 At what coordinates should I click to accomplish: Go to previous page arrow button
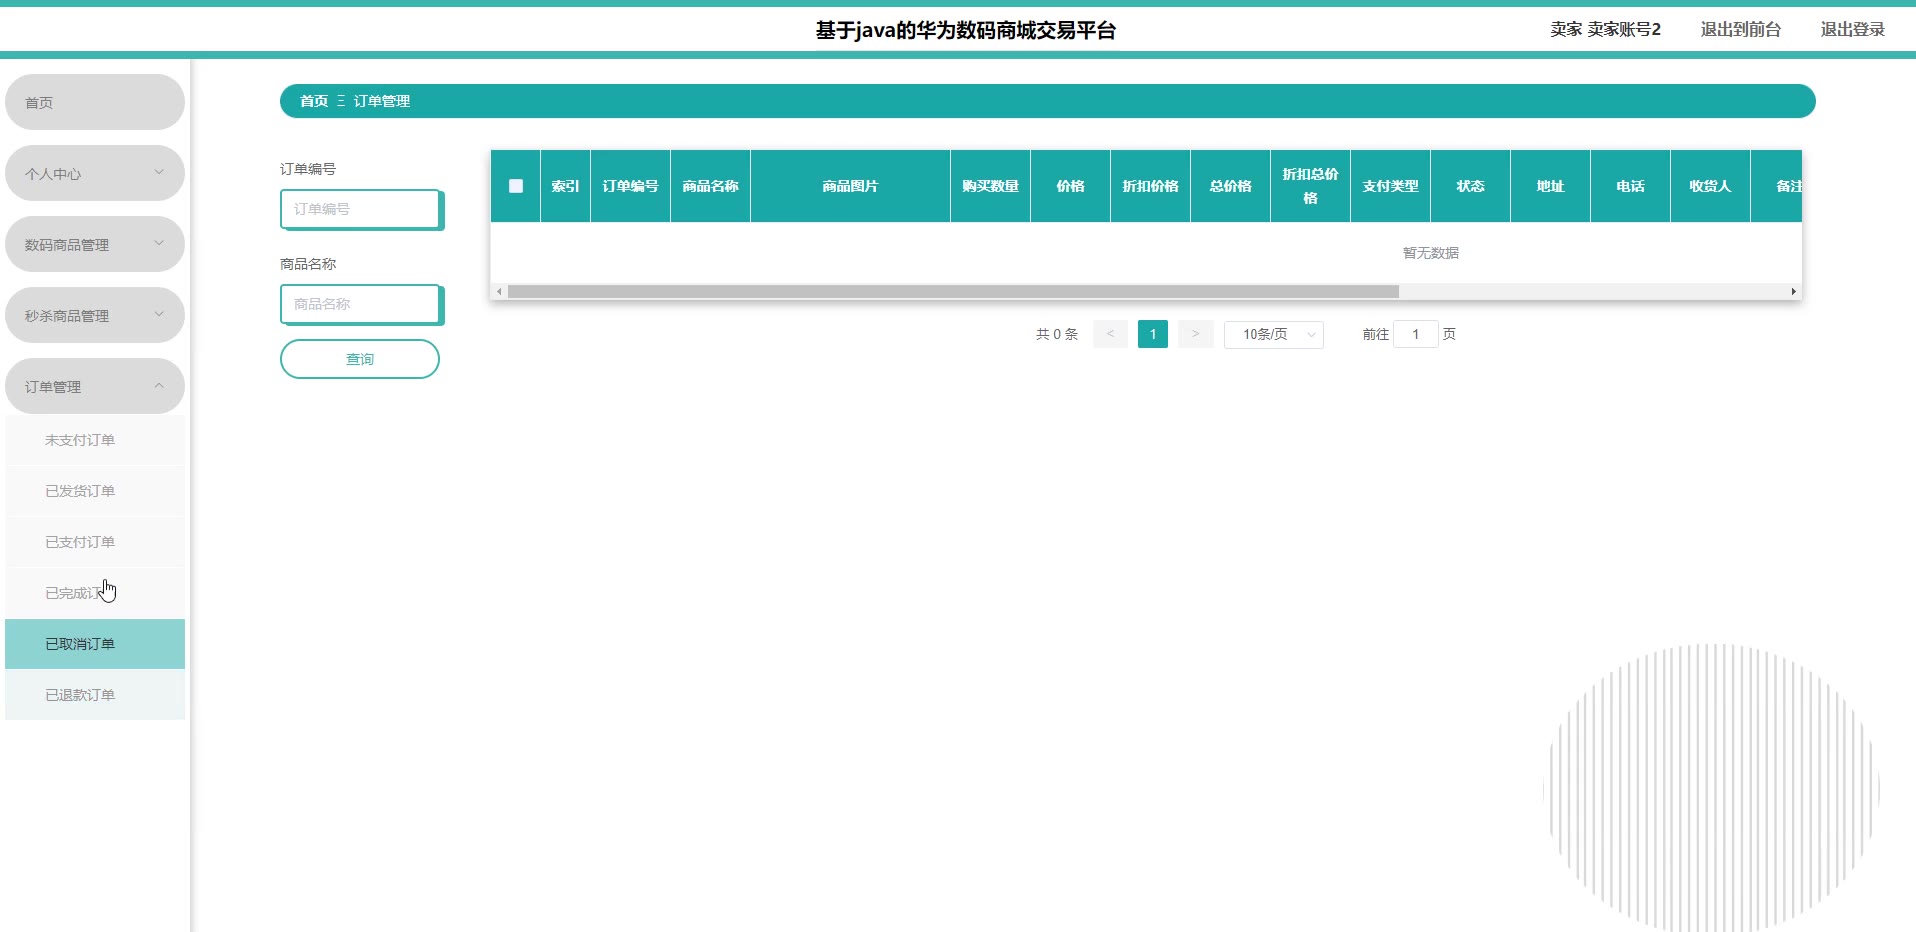coord(1110,334)
